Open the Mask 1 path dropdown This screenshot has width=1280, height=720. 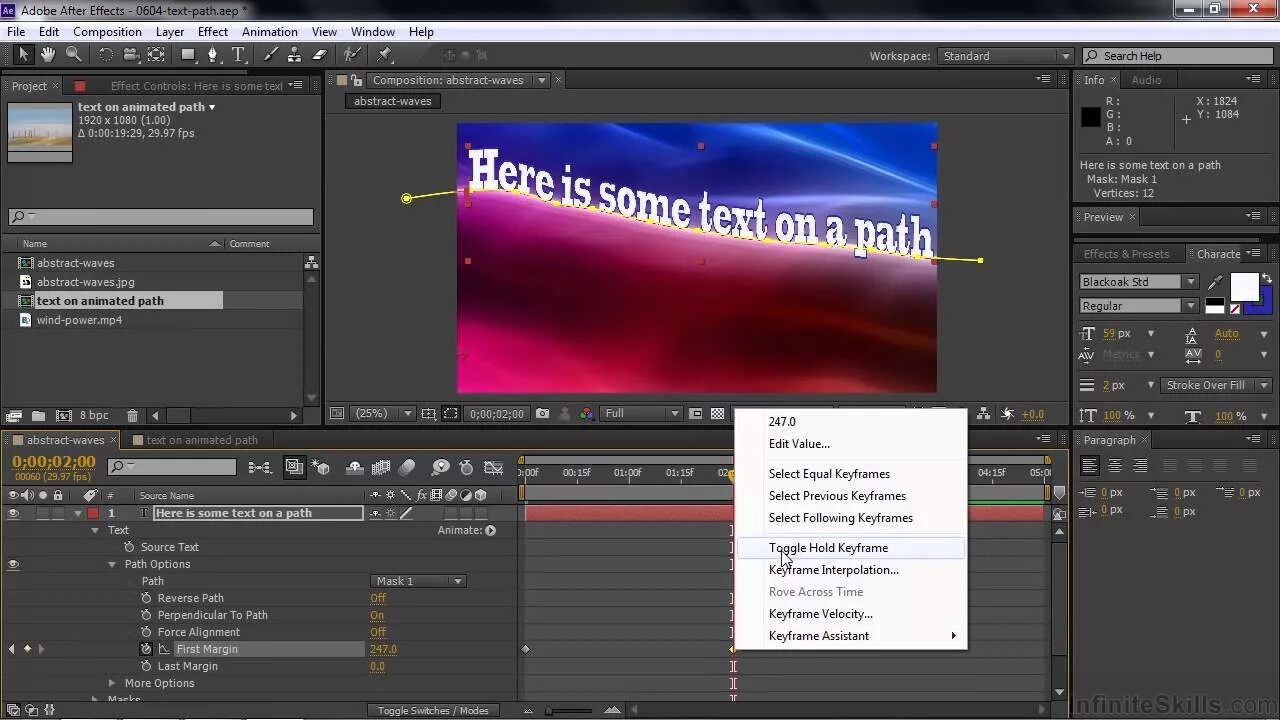coord(418,581)
